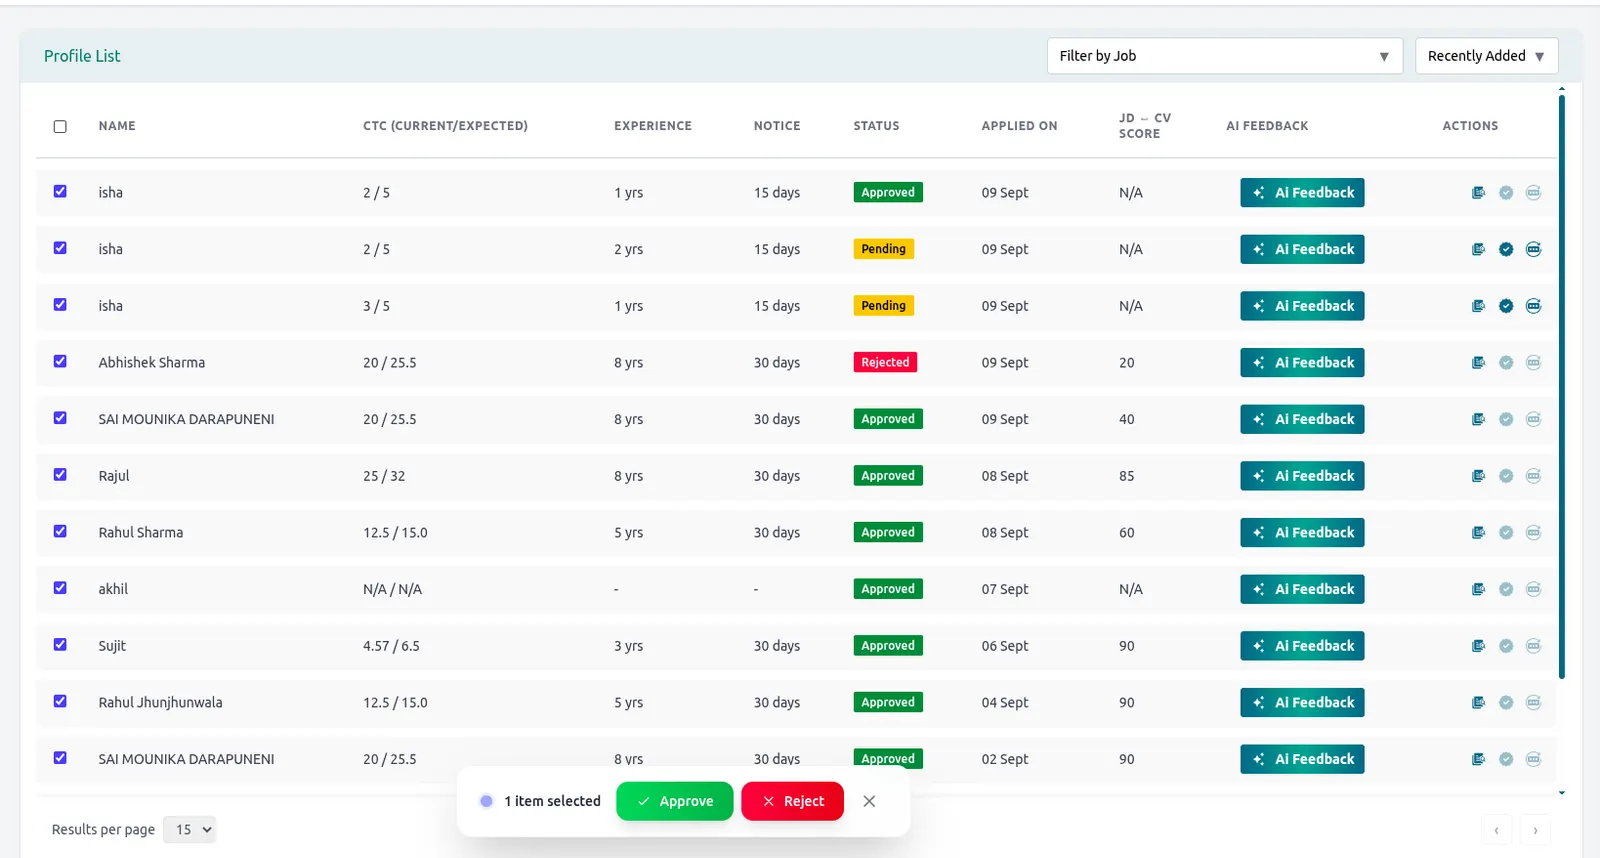Image resolution: width=1600 pixels, height=858 pixels.
Task: Change the Results per page dropdown
Action: (189, 830)
